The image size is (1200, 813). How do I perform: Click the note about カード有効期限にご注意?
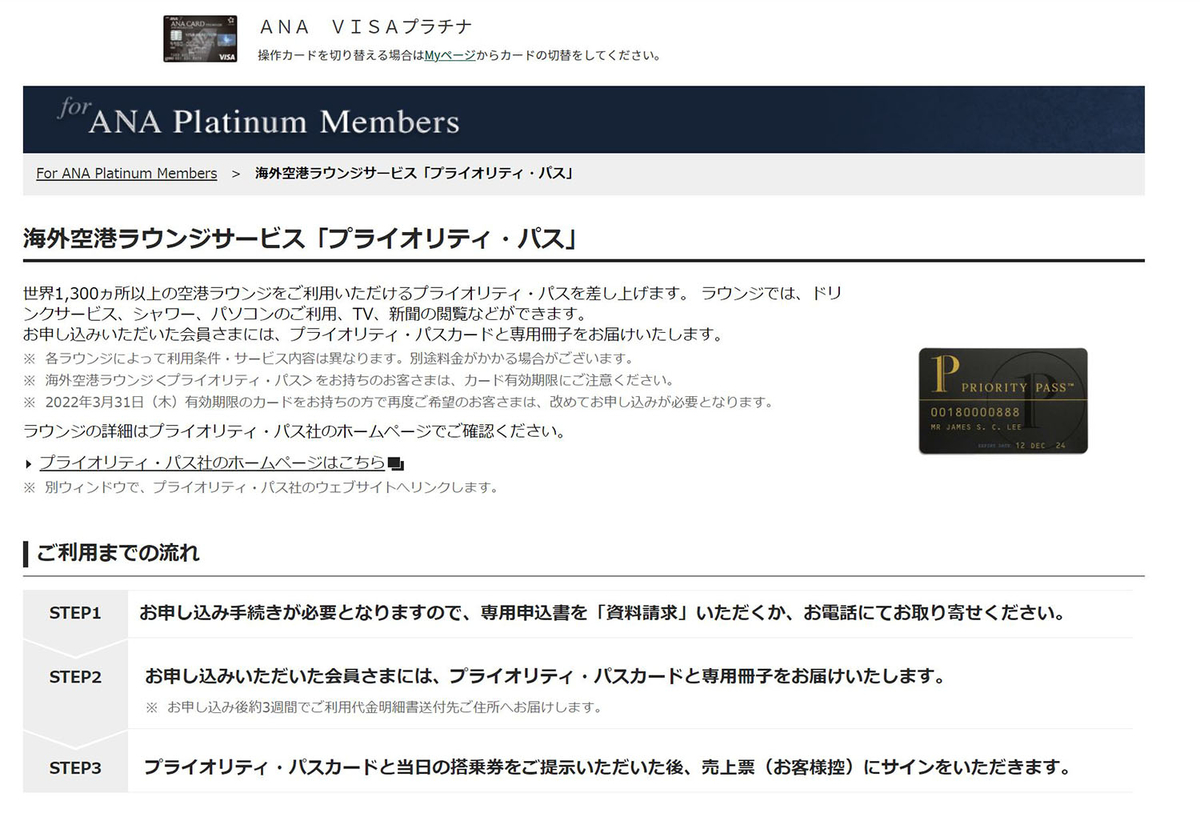348,380
